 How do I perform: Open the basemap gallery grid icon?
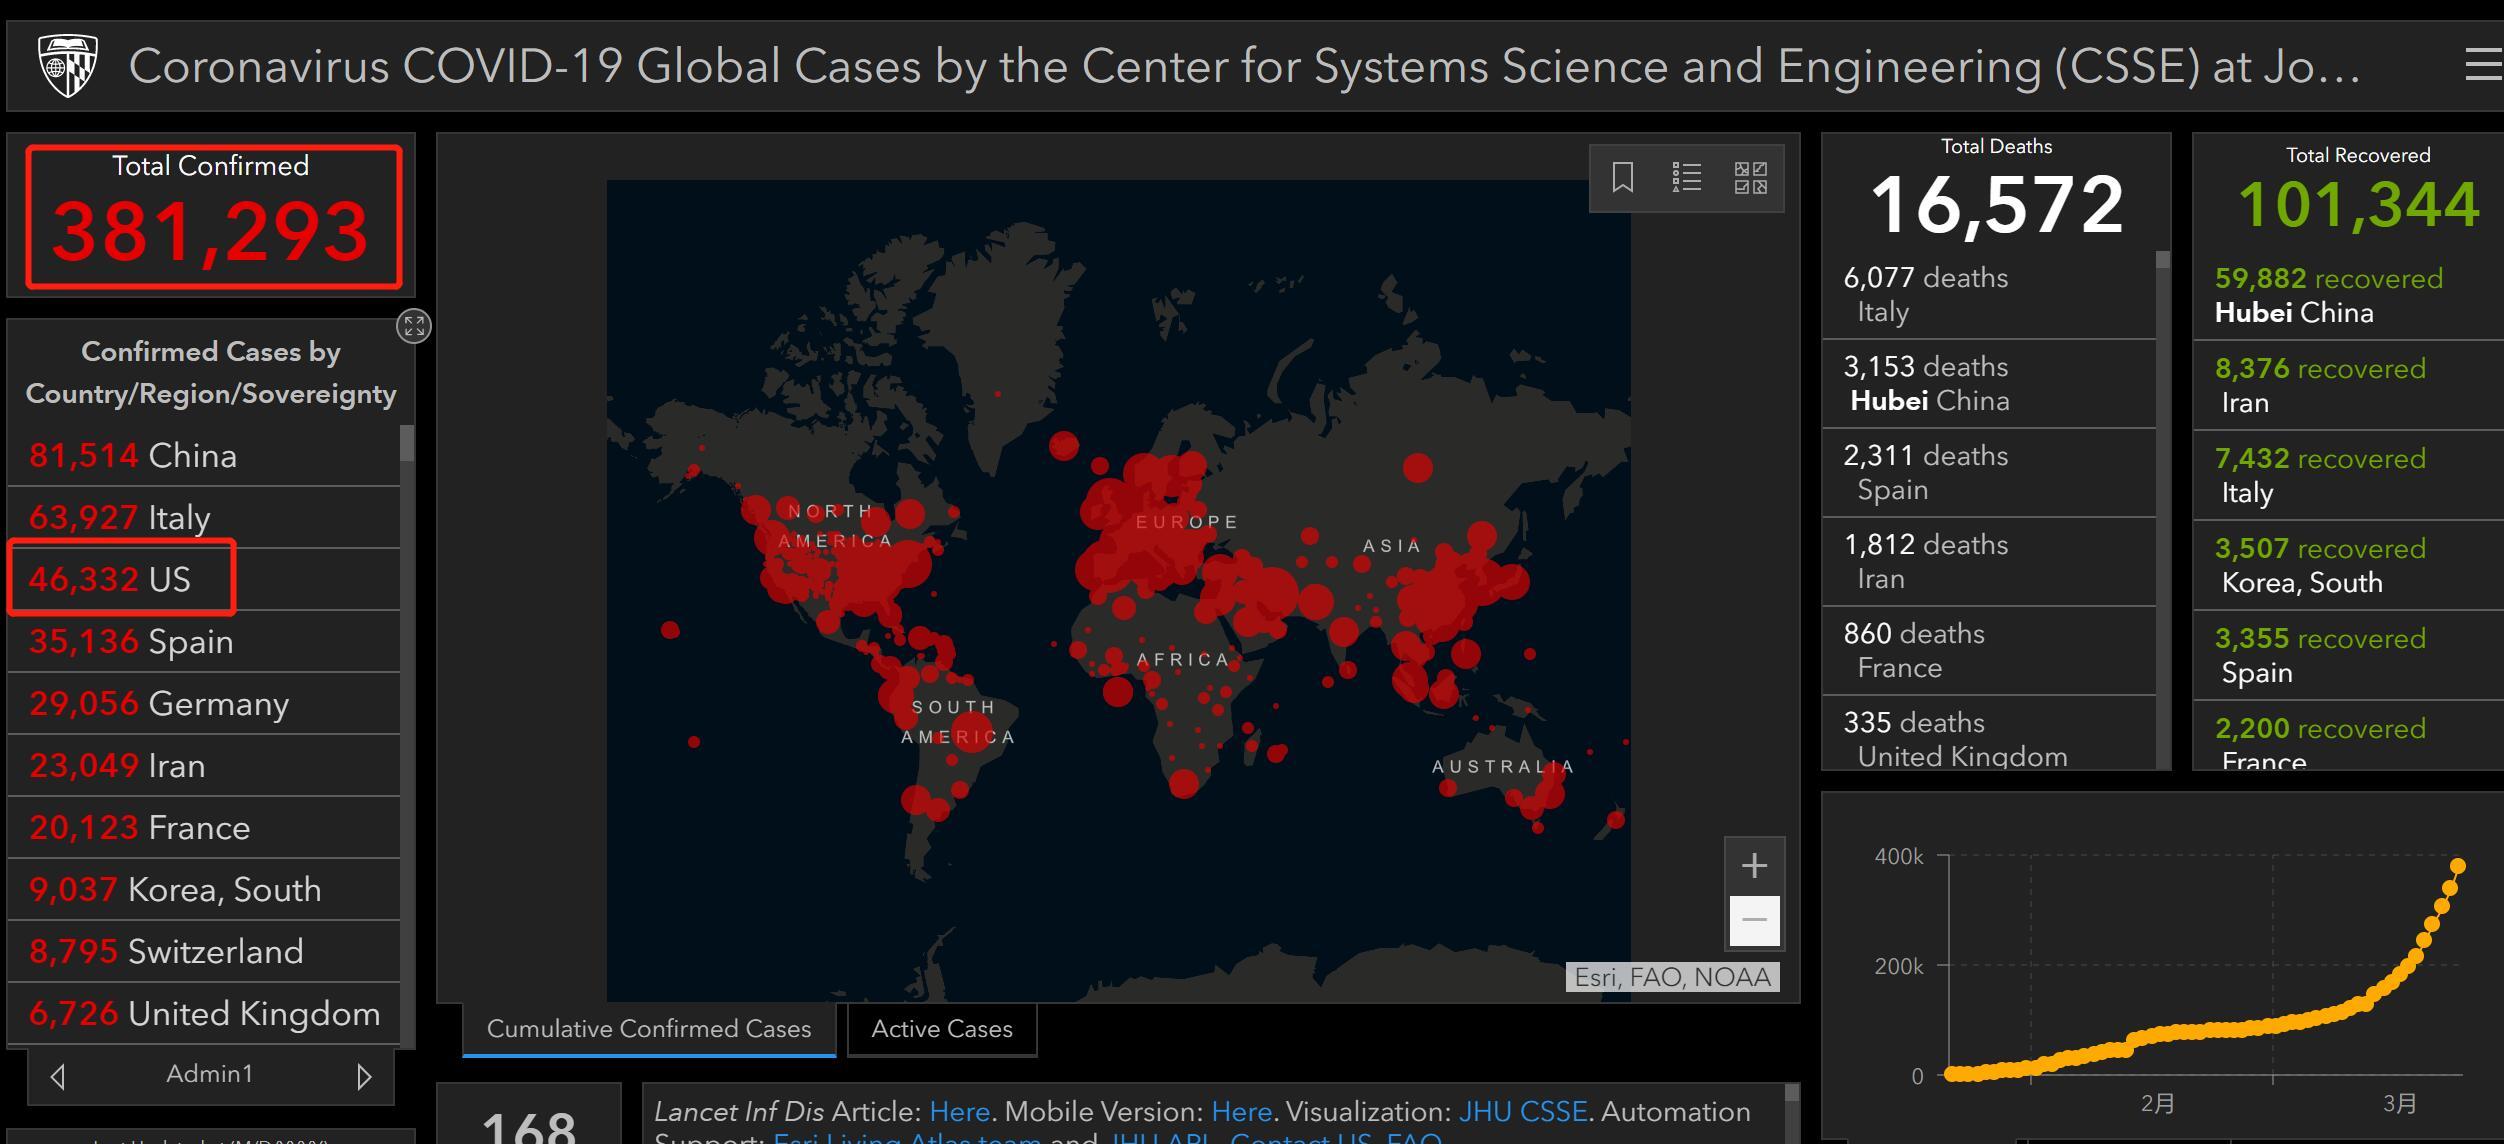point(1750,178)
